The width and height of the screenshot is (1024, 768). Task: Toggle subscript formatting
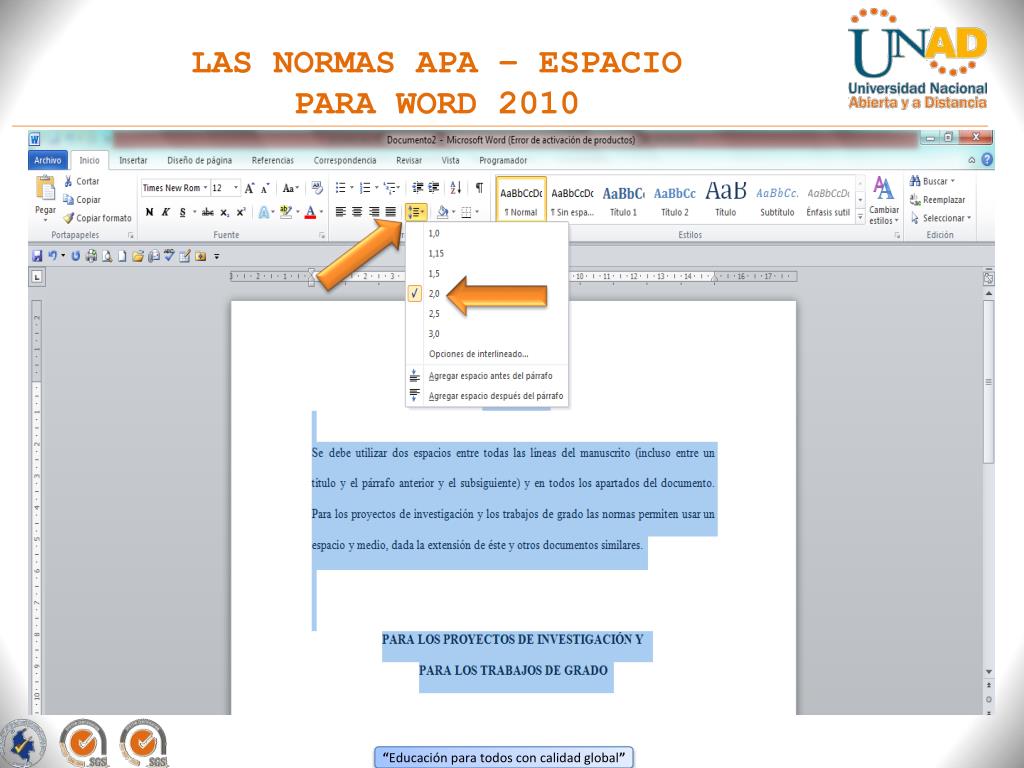coord(224,212)
